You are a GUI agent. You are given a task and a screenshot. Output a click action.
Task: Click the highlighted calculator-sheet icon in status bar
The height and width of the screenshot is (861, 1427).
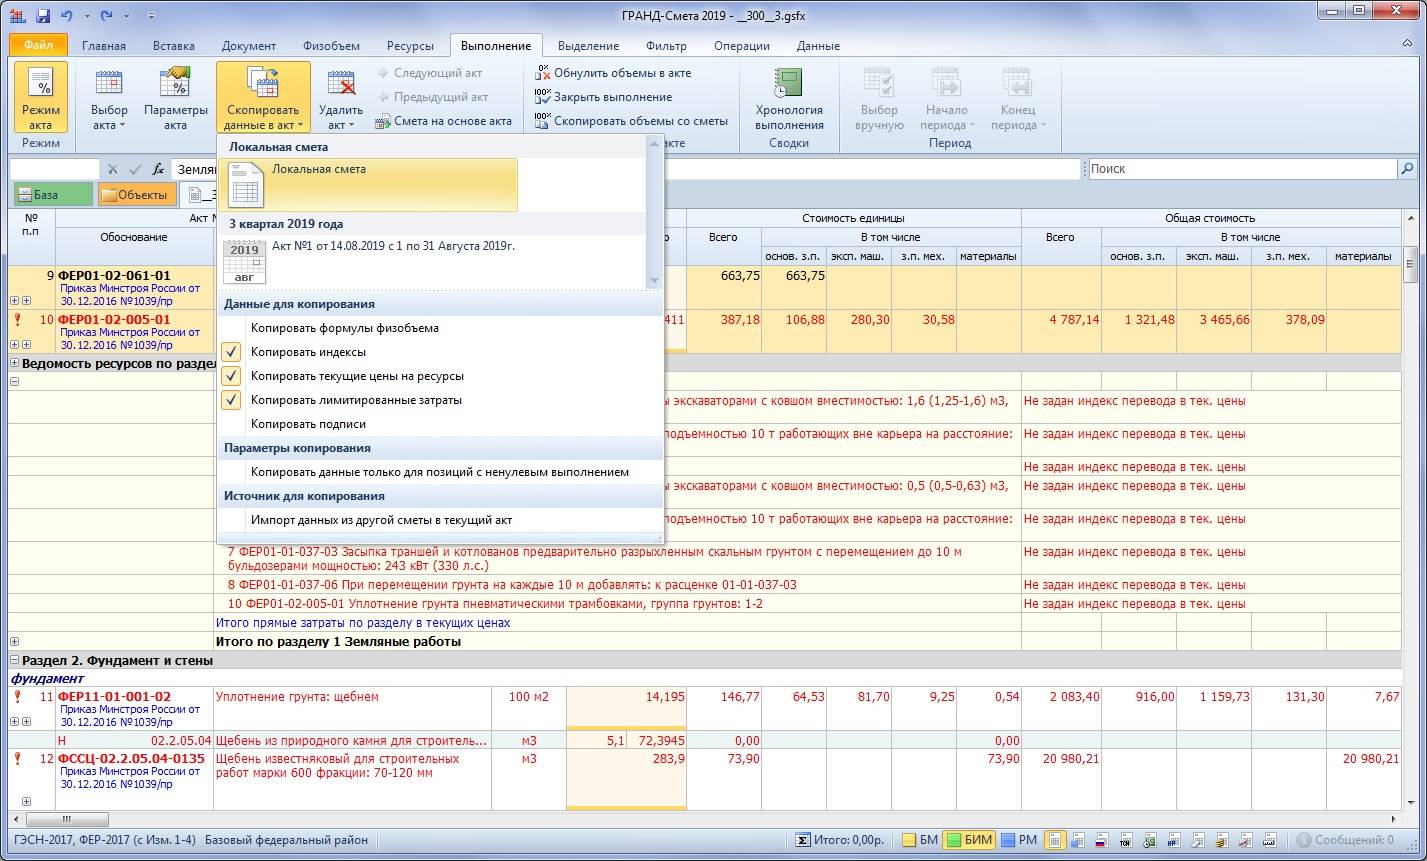(x=1055, y=840)
